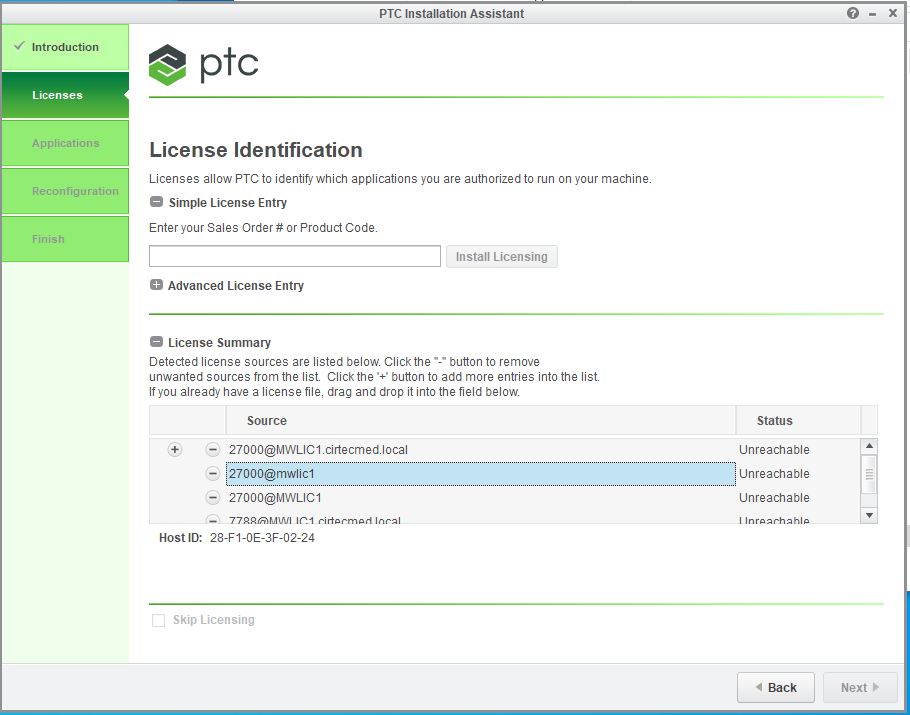This screenshot has width=910, height=715.
Task: Click the Install Licensing button
Action: pyautogui.click(x=501, y=257)
